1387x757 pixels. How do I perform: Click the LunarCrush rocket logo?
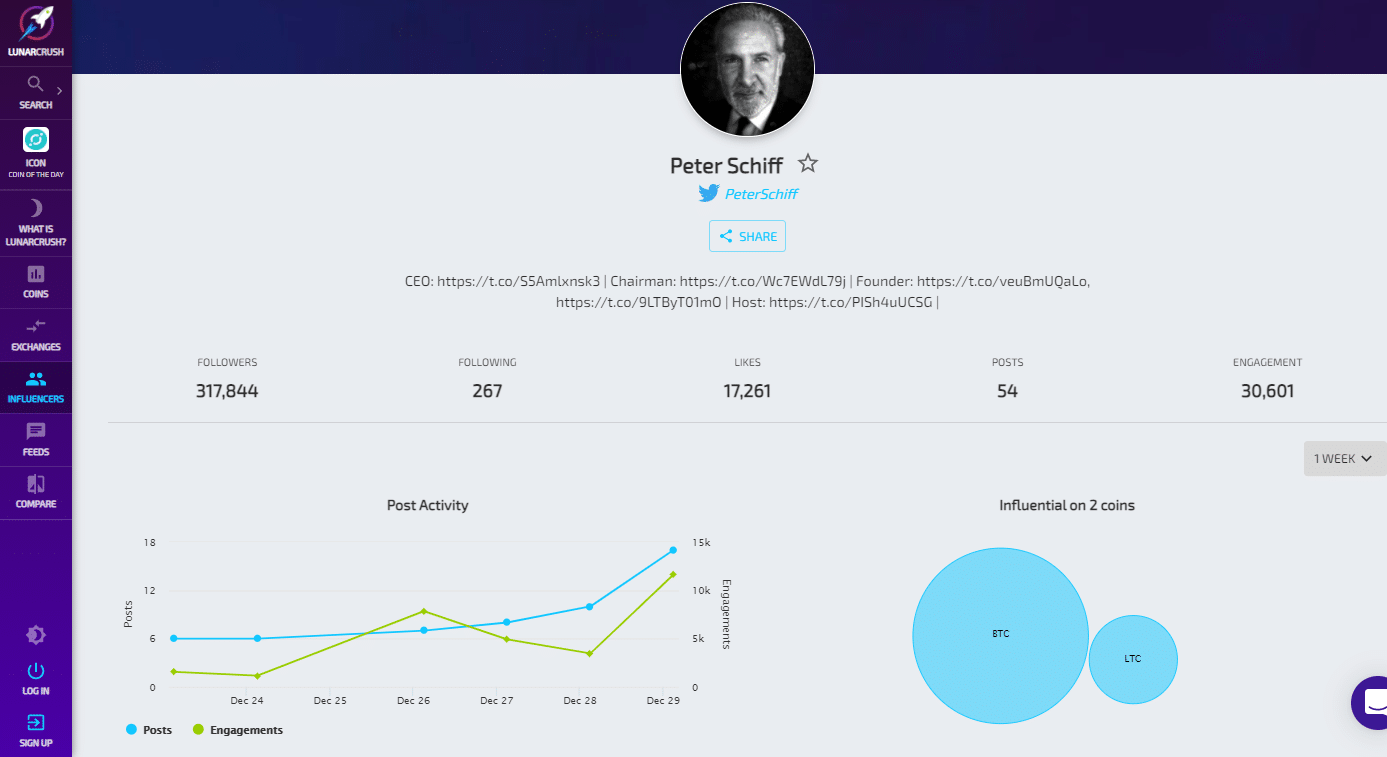36,25
